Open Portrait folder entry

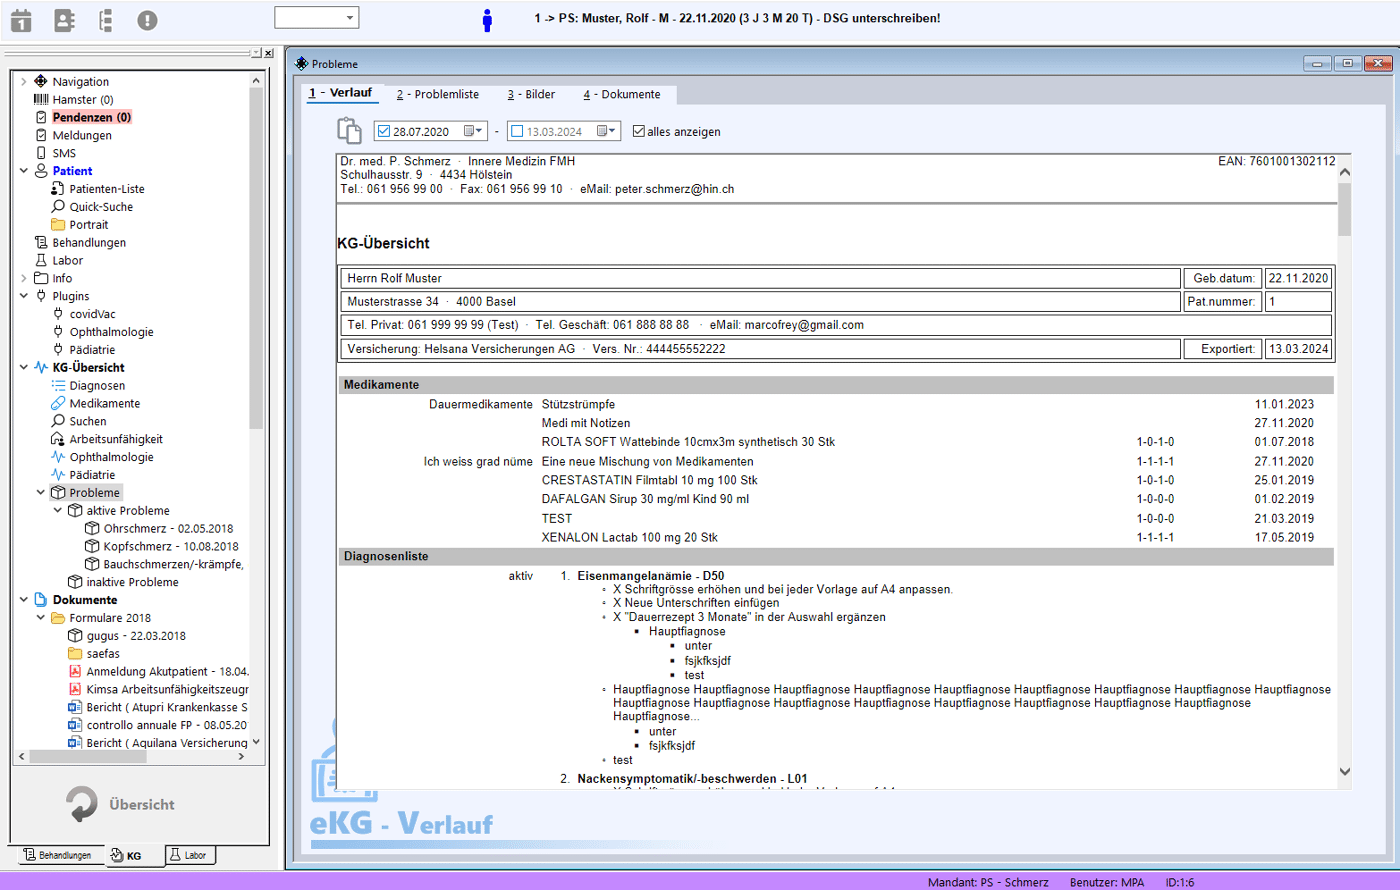click(x=89, y=225)
